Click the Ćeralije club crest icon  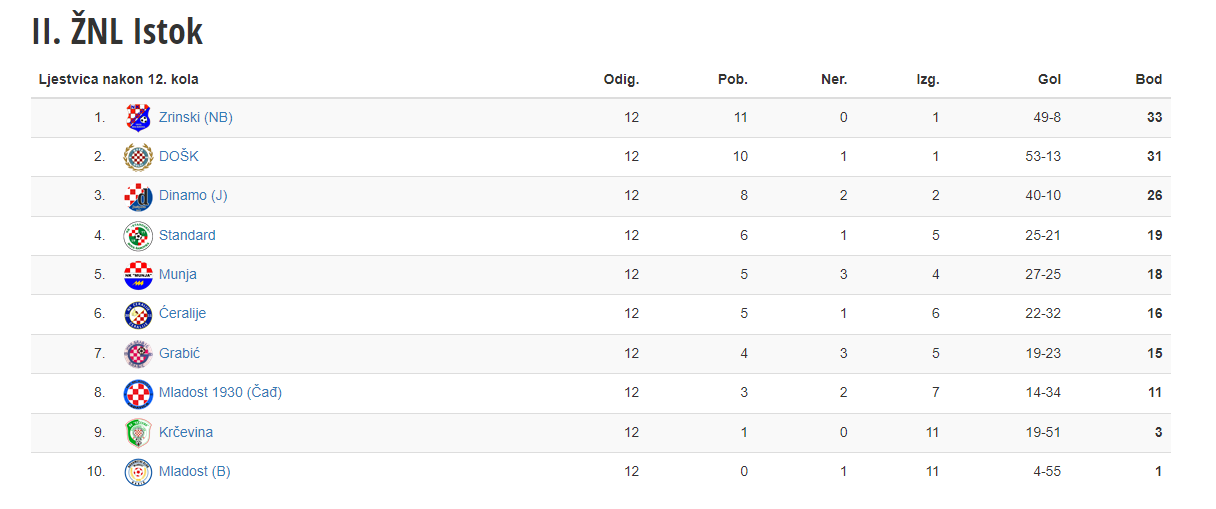click(x=138, y=314)
